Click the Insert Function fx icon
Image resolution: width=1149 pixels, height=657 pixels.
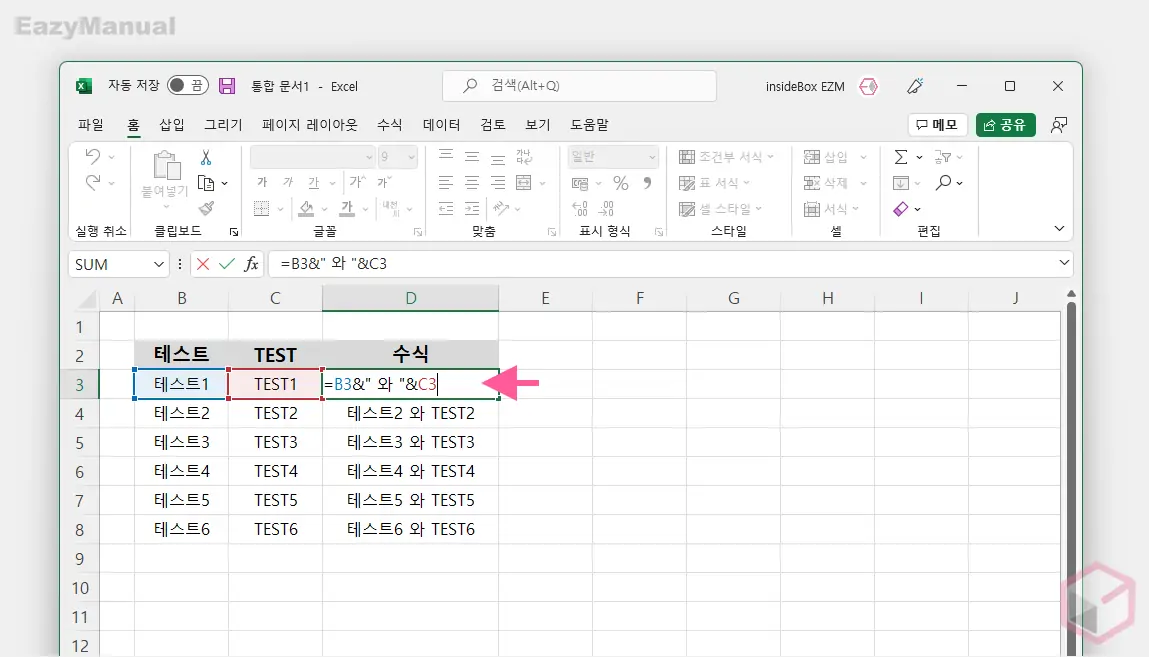tap(251, 264)
